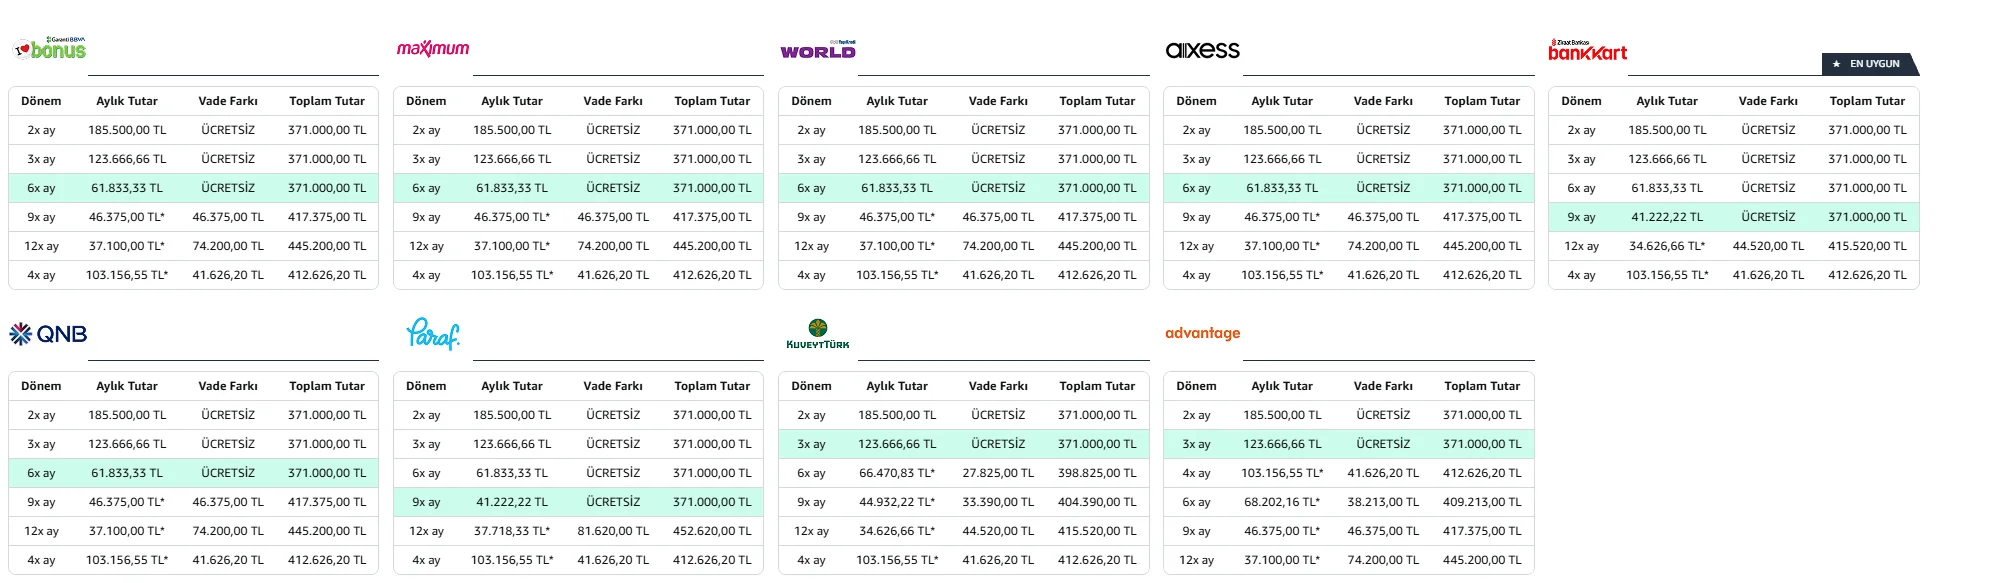Select the maximum card logo

pyautogui.click(x=433, y=48)
